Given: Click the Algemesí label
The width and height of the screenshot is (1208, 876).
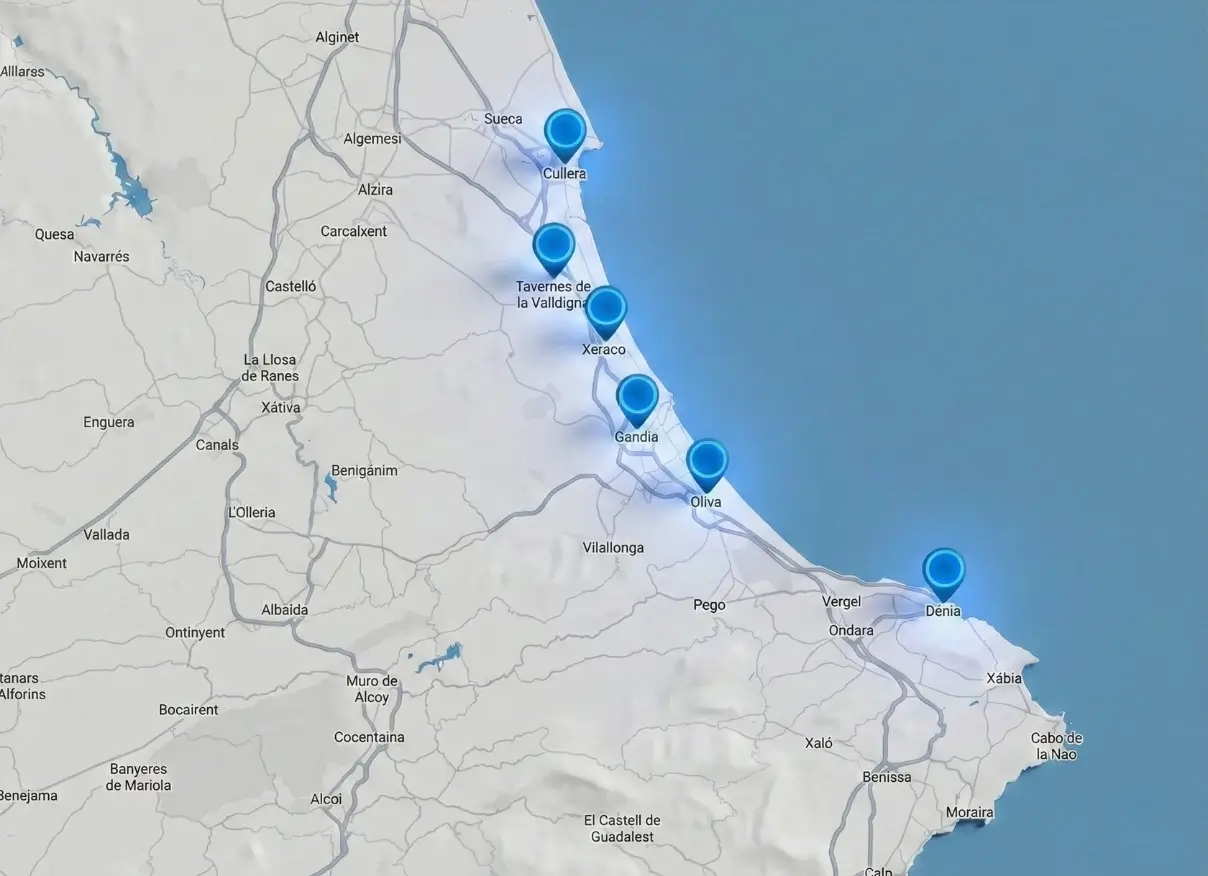Looking at the screenshot, I should click(x=371, y=139).
